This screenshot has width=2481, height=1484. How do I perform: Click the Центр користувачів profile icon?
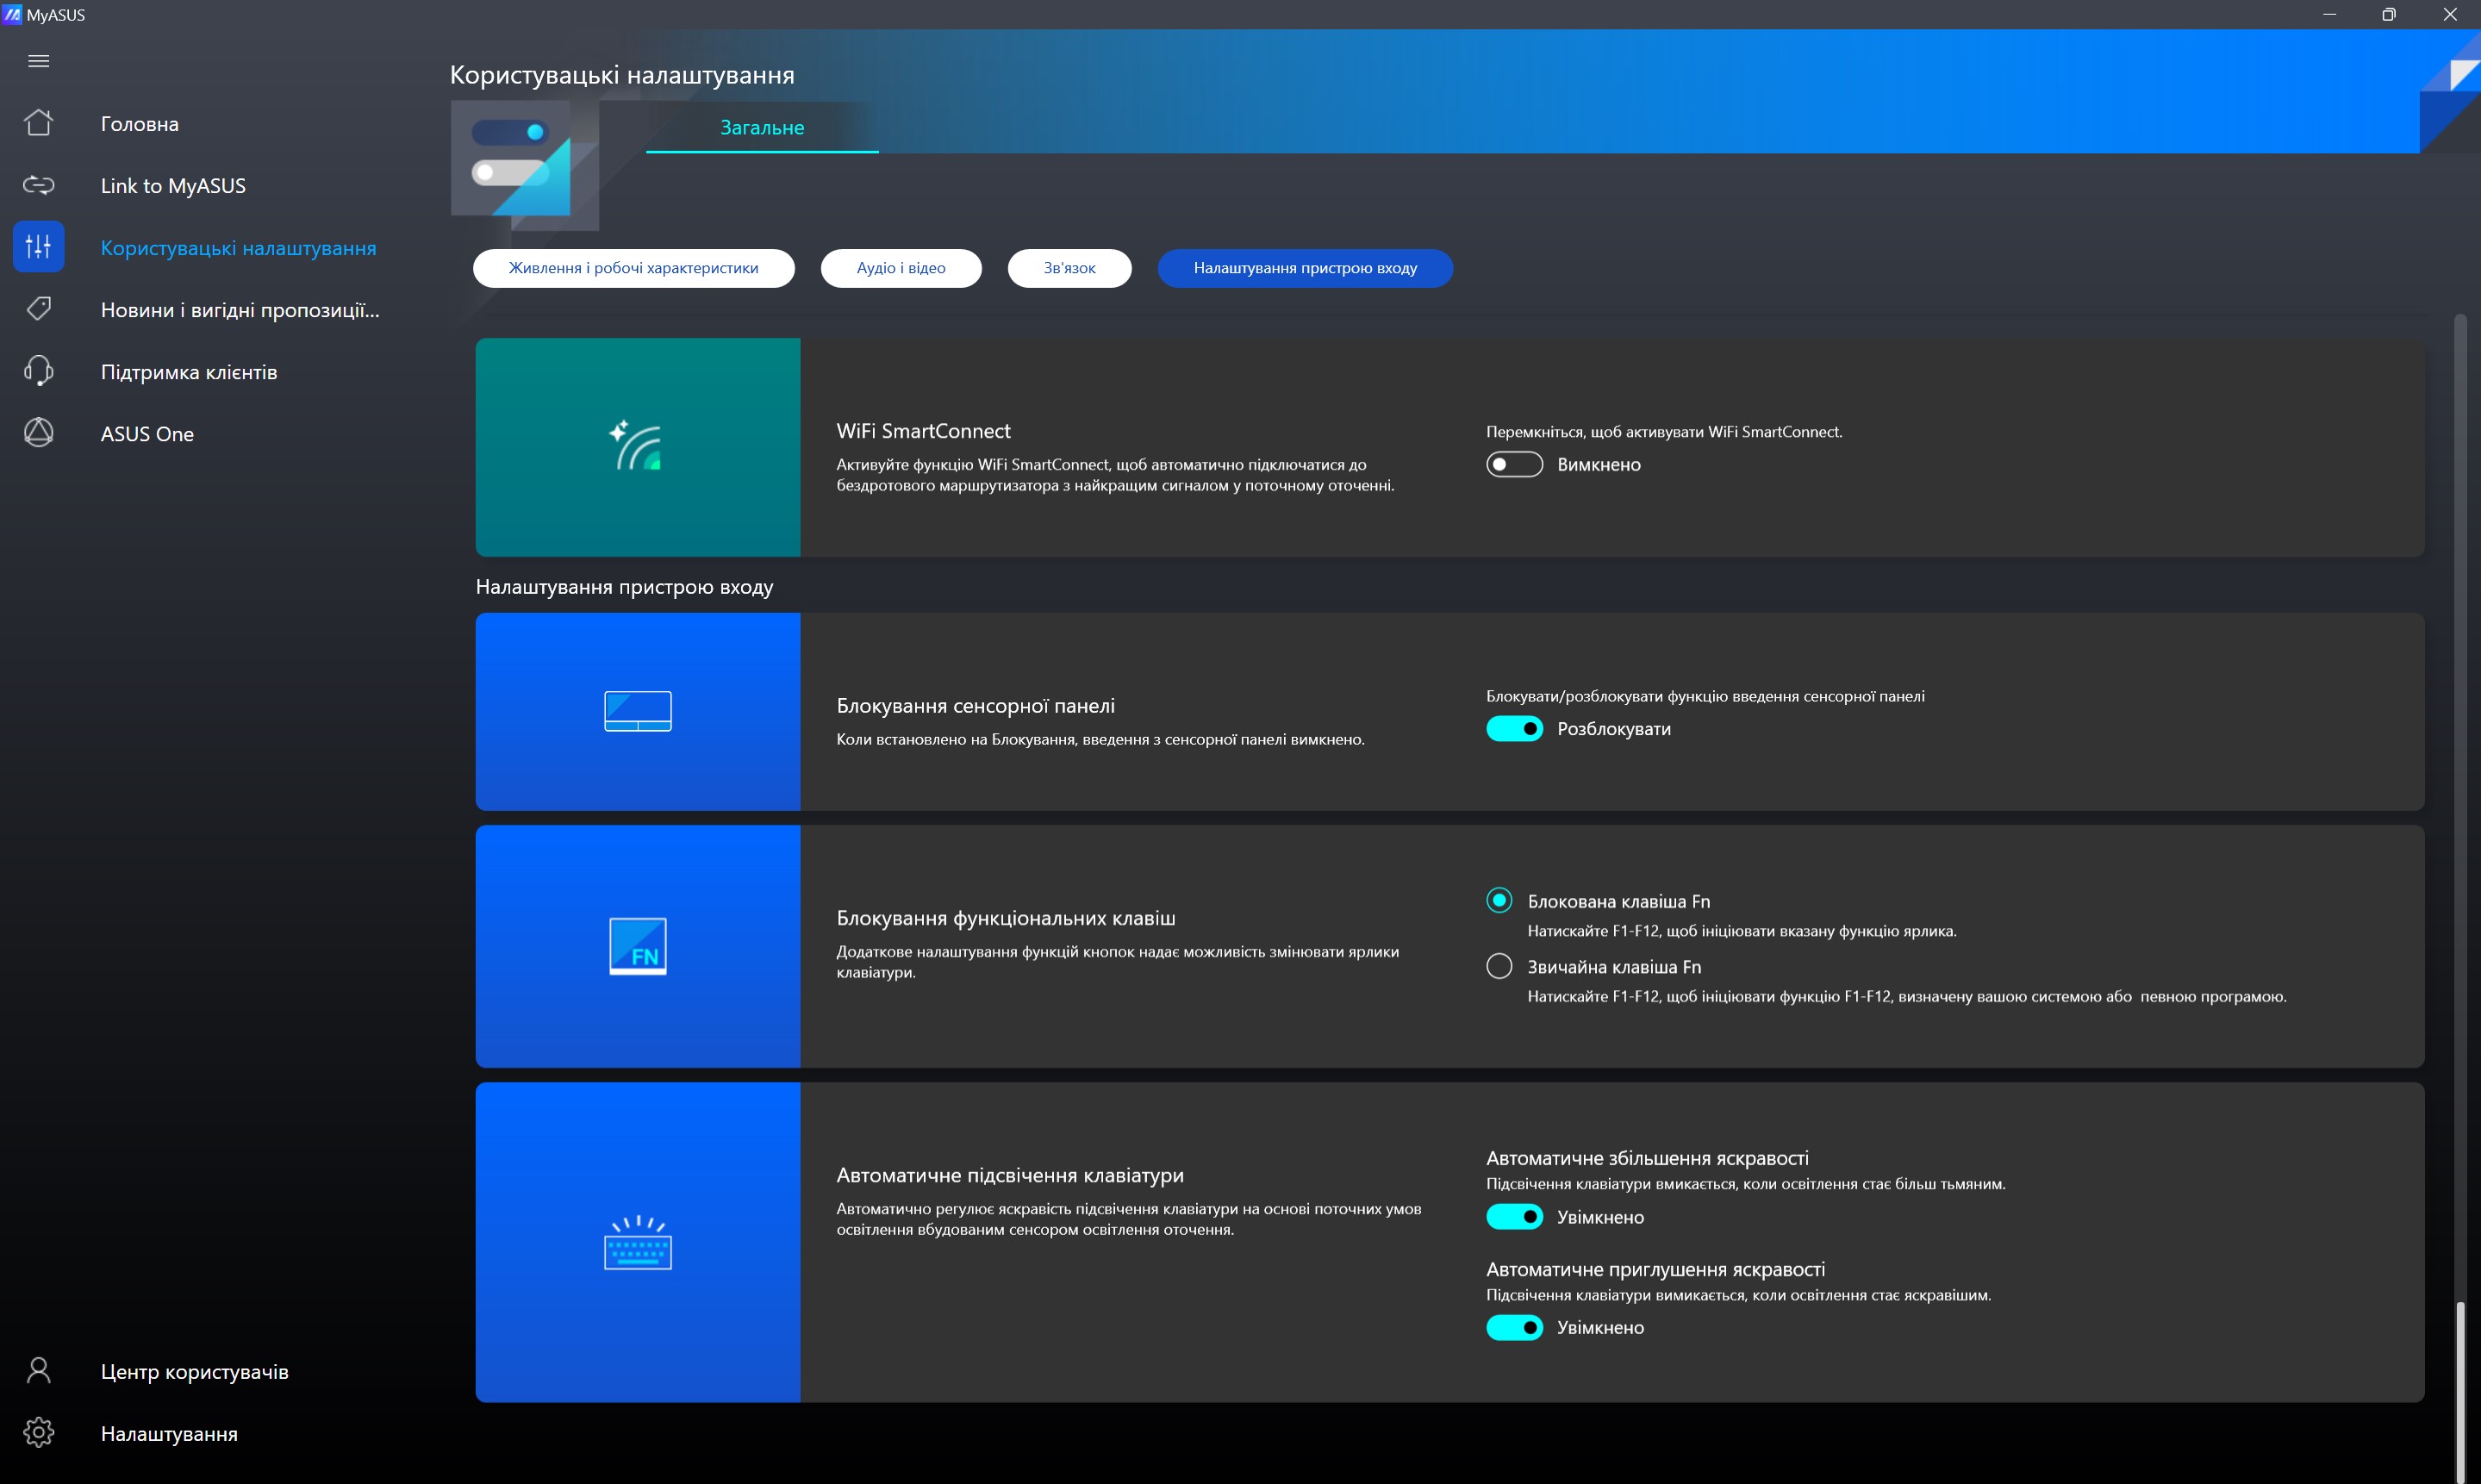38,1371
